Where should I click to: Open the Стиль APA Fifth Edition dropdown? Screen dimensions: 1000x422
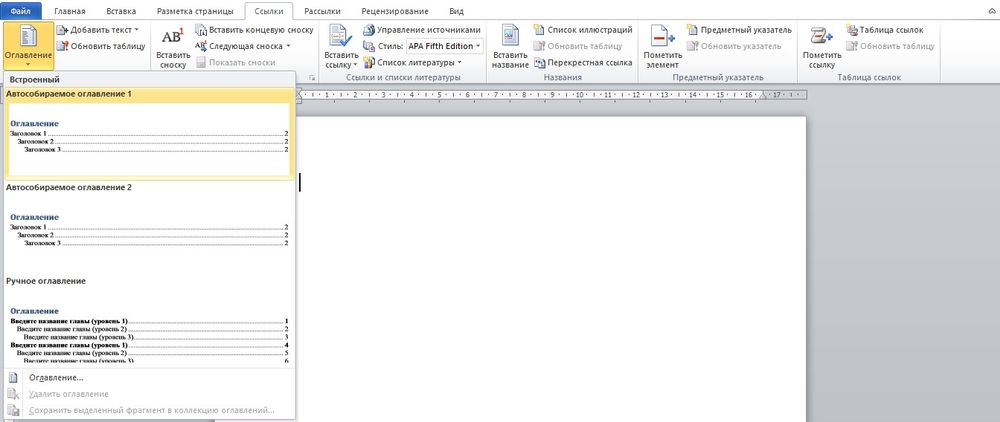(x=478, y=46)
